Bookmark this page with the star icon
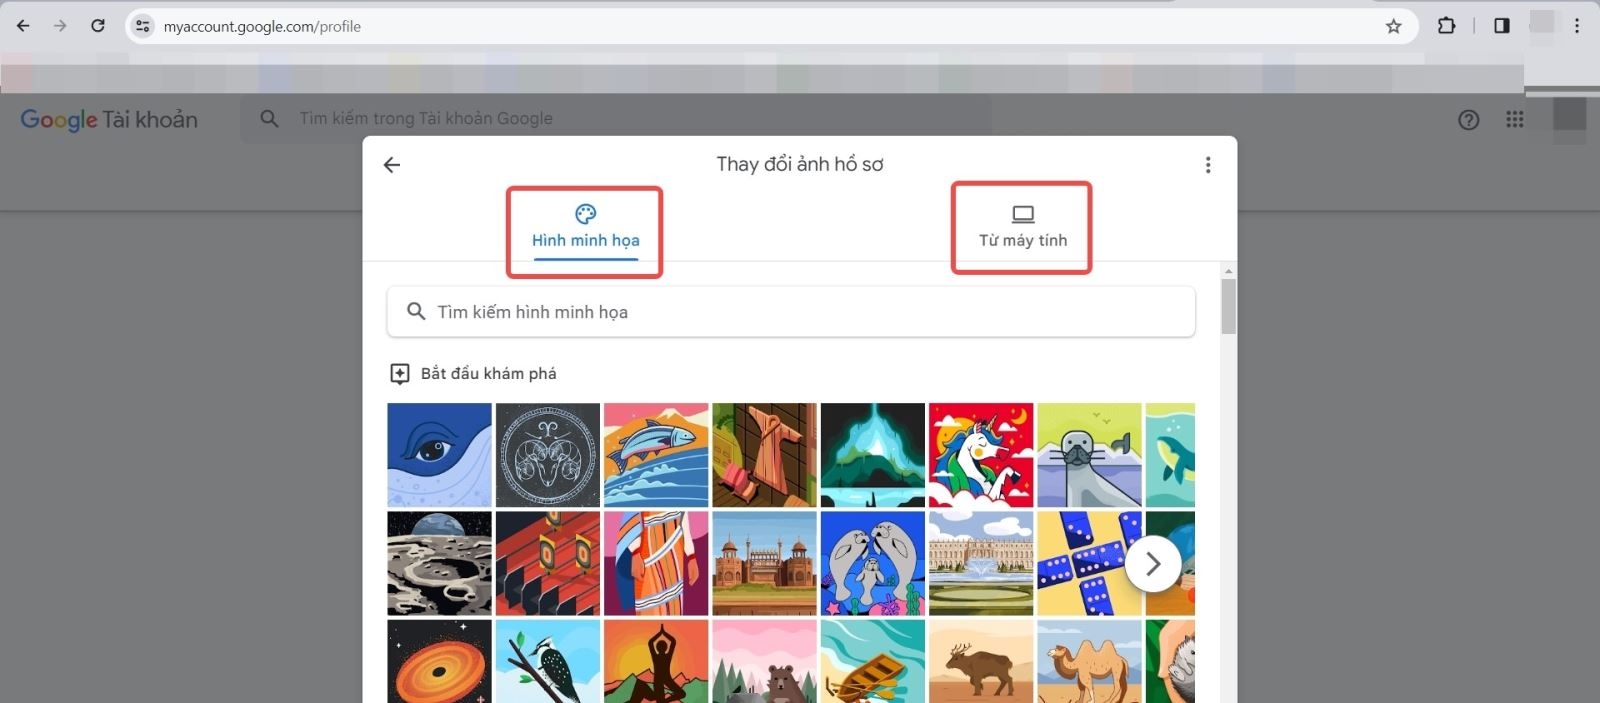 (1394, 27)
